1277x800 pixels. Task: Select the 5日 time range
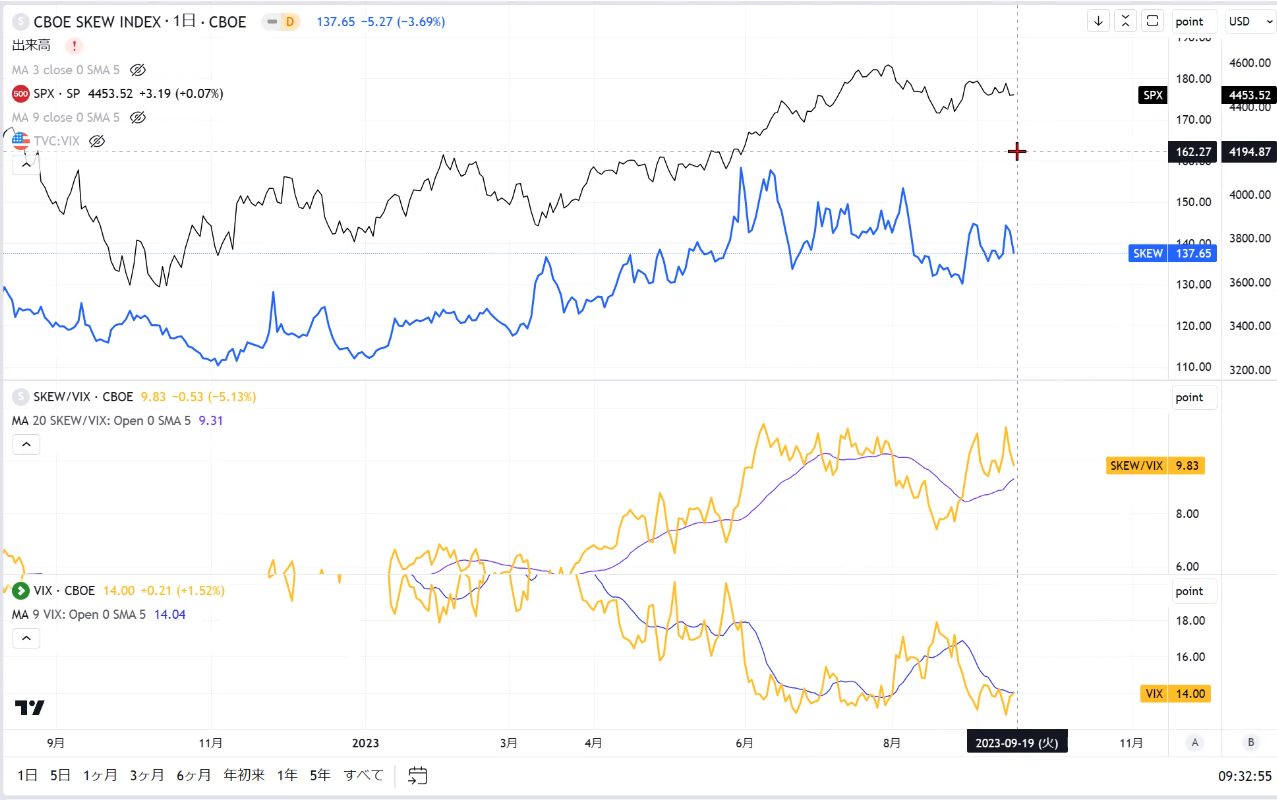click(x=60, y=775)
